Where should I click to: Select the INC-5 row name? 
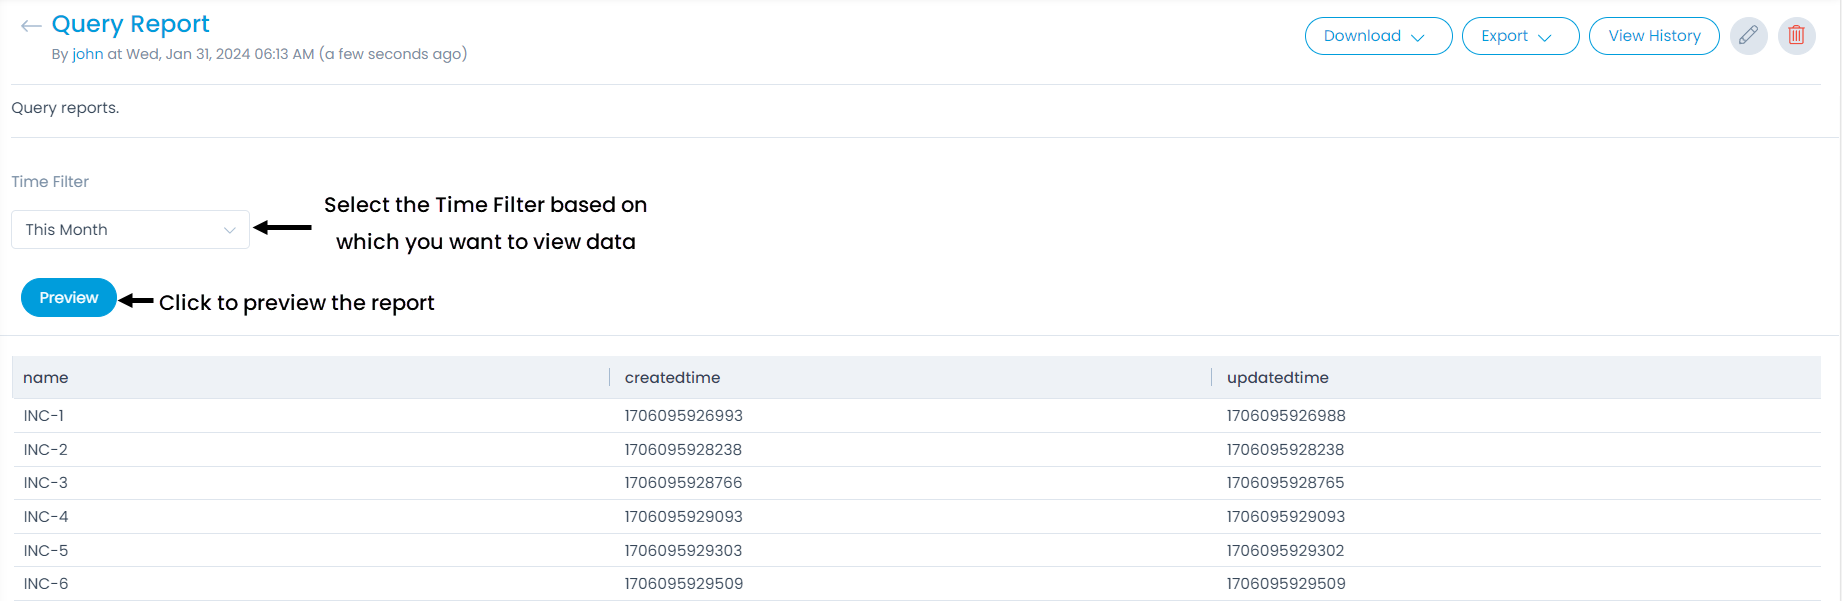46,551
